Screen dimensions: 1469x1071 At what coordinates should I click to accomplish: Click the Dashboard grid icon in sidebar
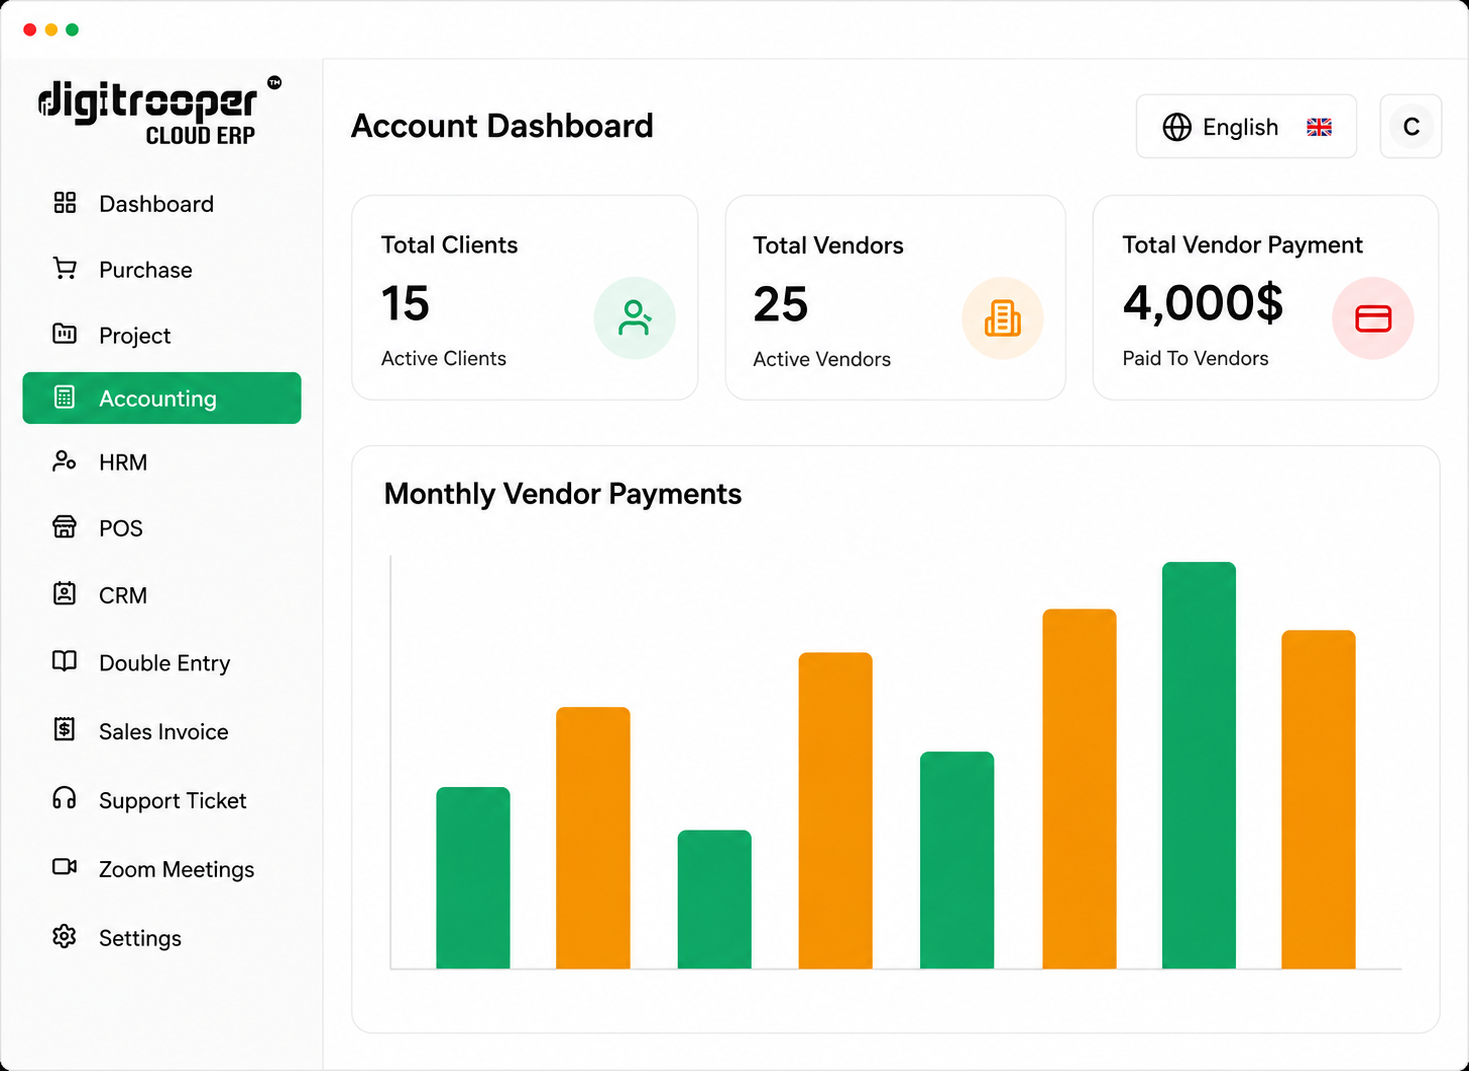click(65, 203)
